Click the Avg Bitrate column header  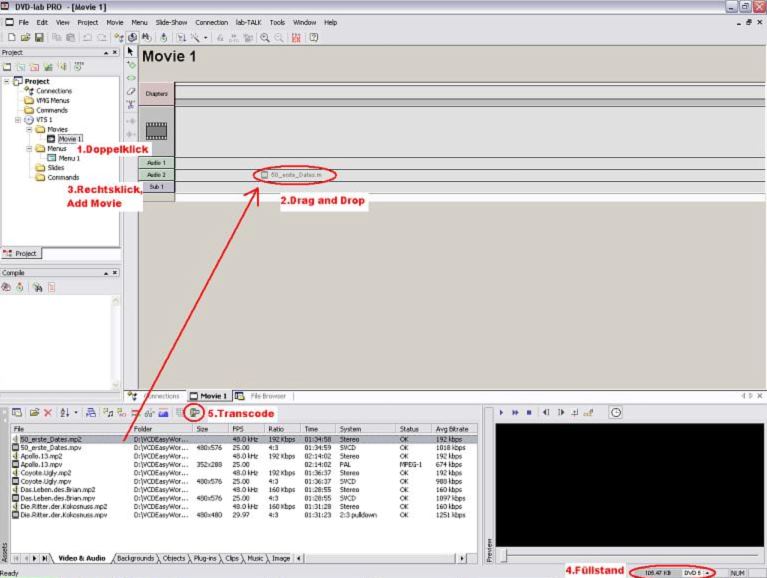pos(454,428)
